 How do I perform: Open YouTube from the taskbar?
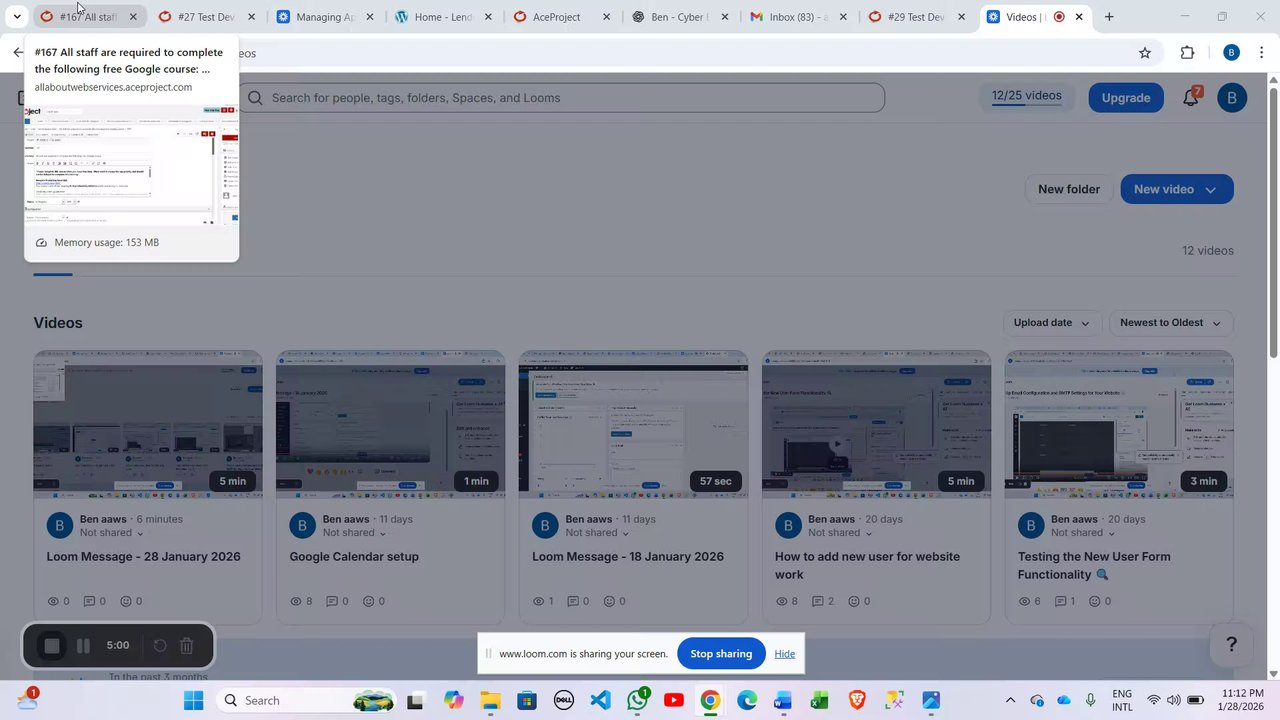pyautogui.click(x=674, y=700)
